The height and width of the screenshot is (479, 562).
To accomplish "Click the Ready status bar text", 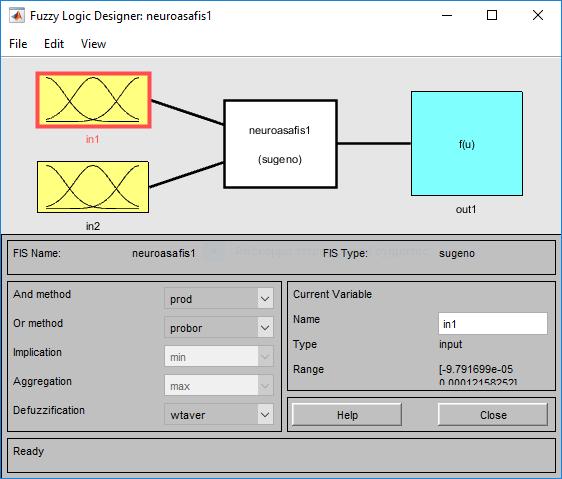I will pyautogui.click(x=28, y=451).
